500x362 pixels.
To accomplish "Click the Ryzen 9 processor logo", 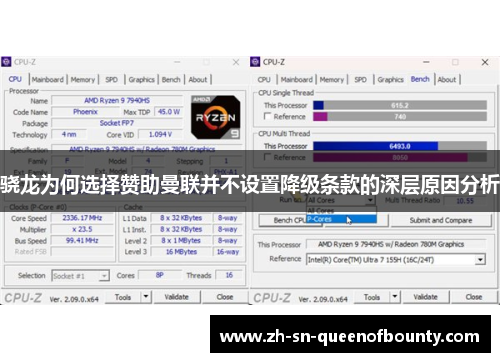I will click(215, 117).
